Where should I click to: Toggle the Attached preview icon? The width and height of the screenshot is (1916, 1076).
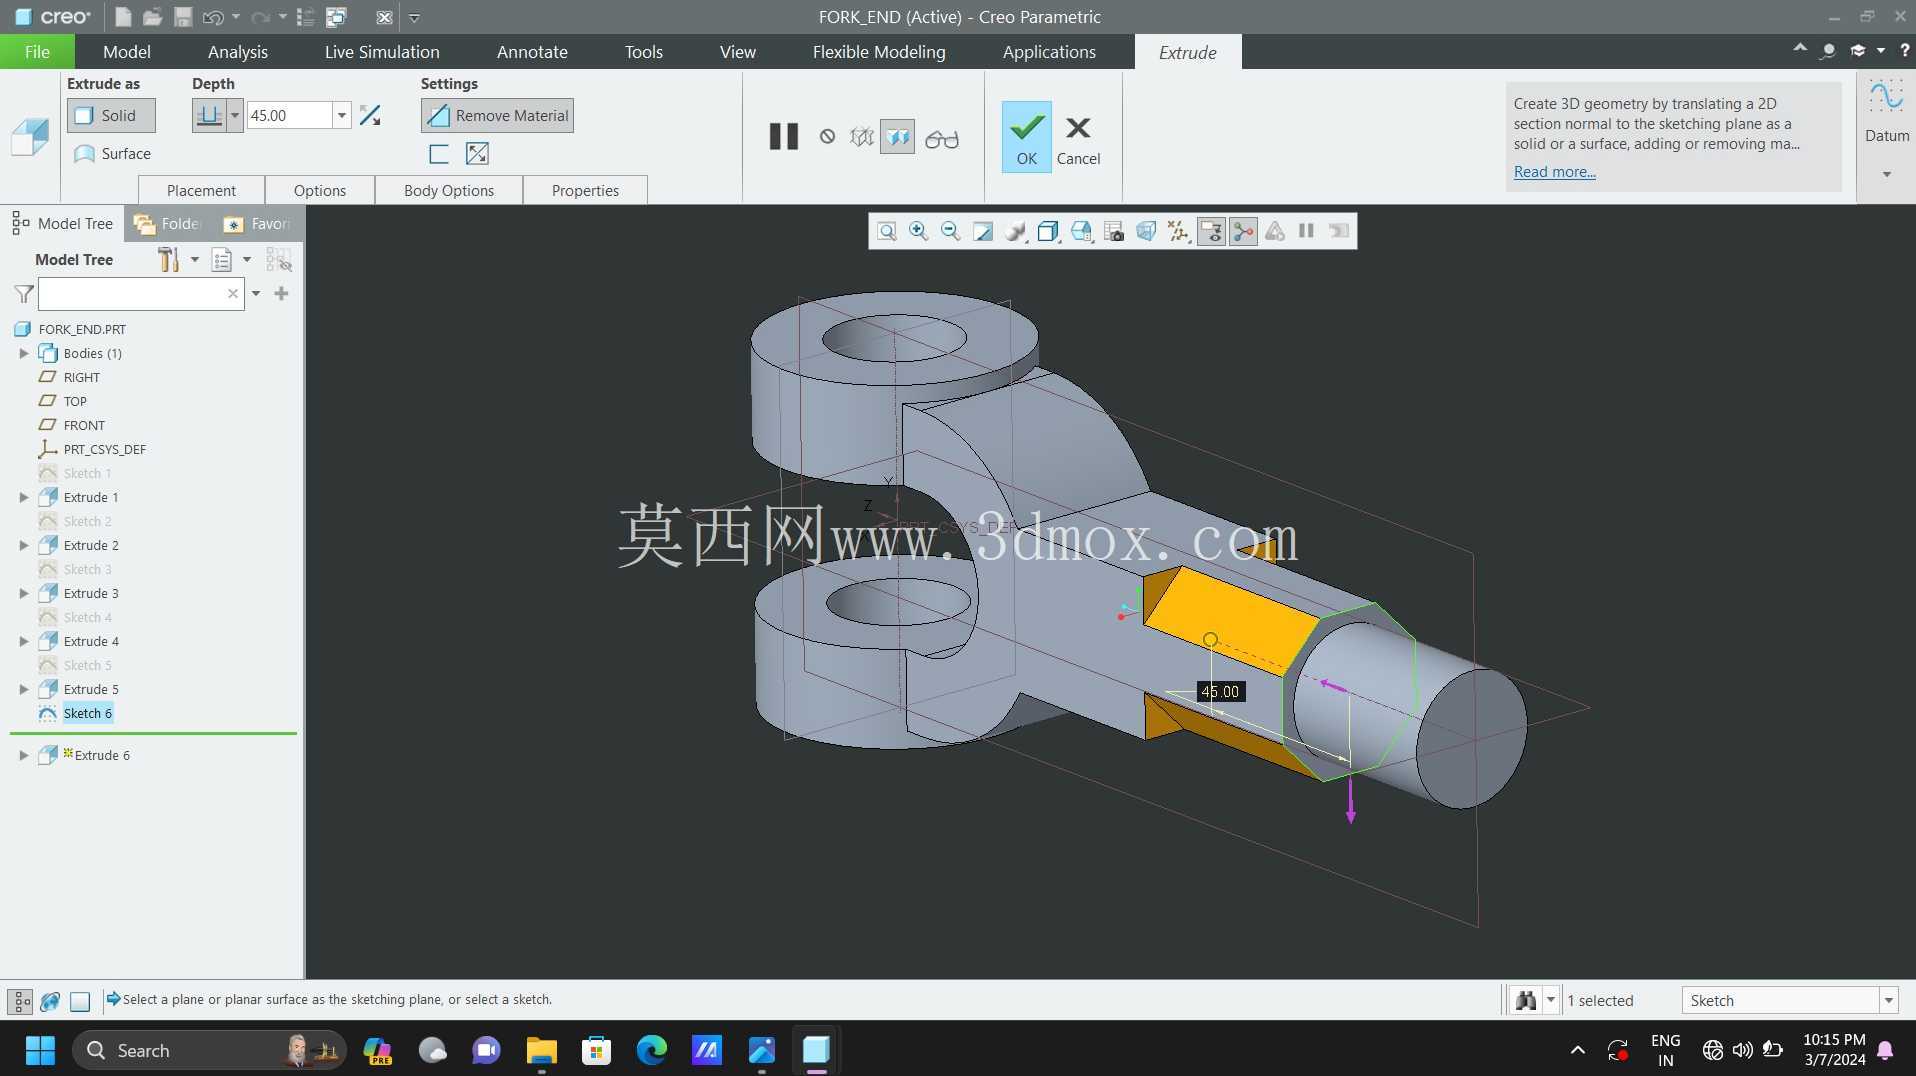coord(898,137)
